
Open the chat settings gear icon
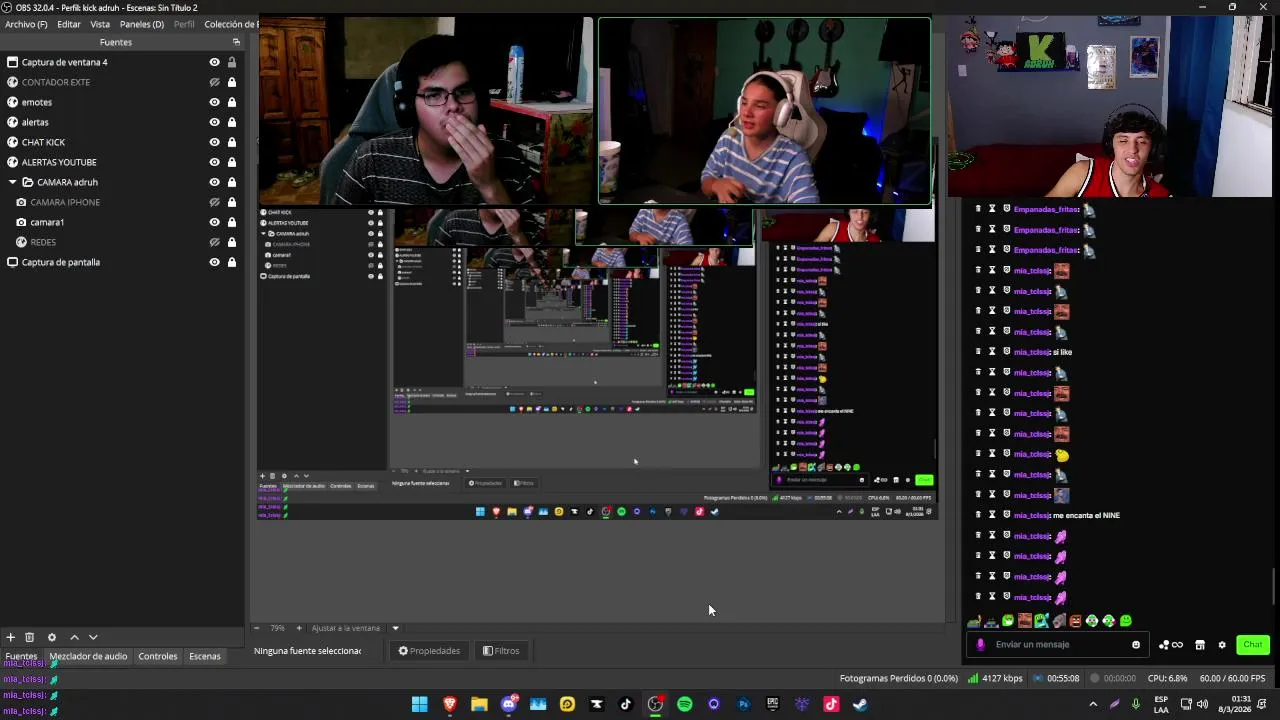(x=1222, y=645)
